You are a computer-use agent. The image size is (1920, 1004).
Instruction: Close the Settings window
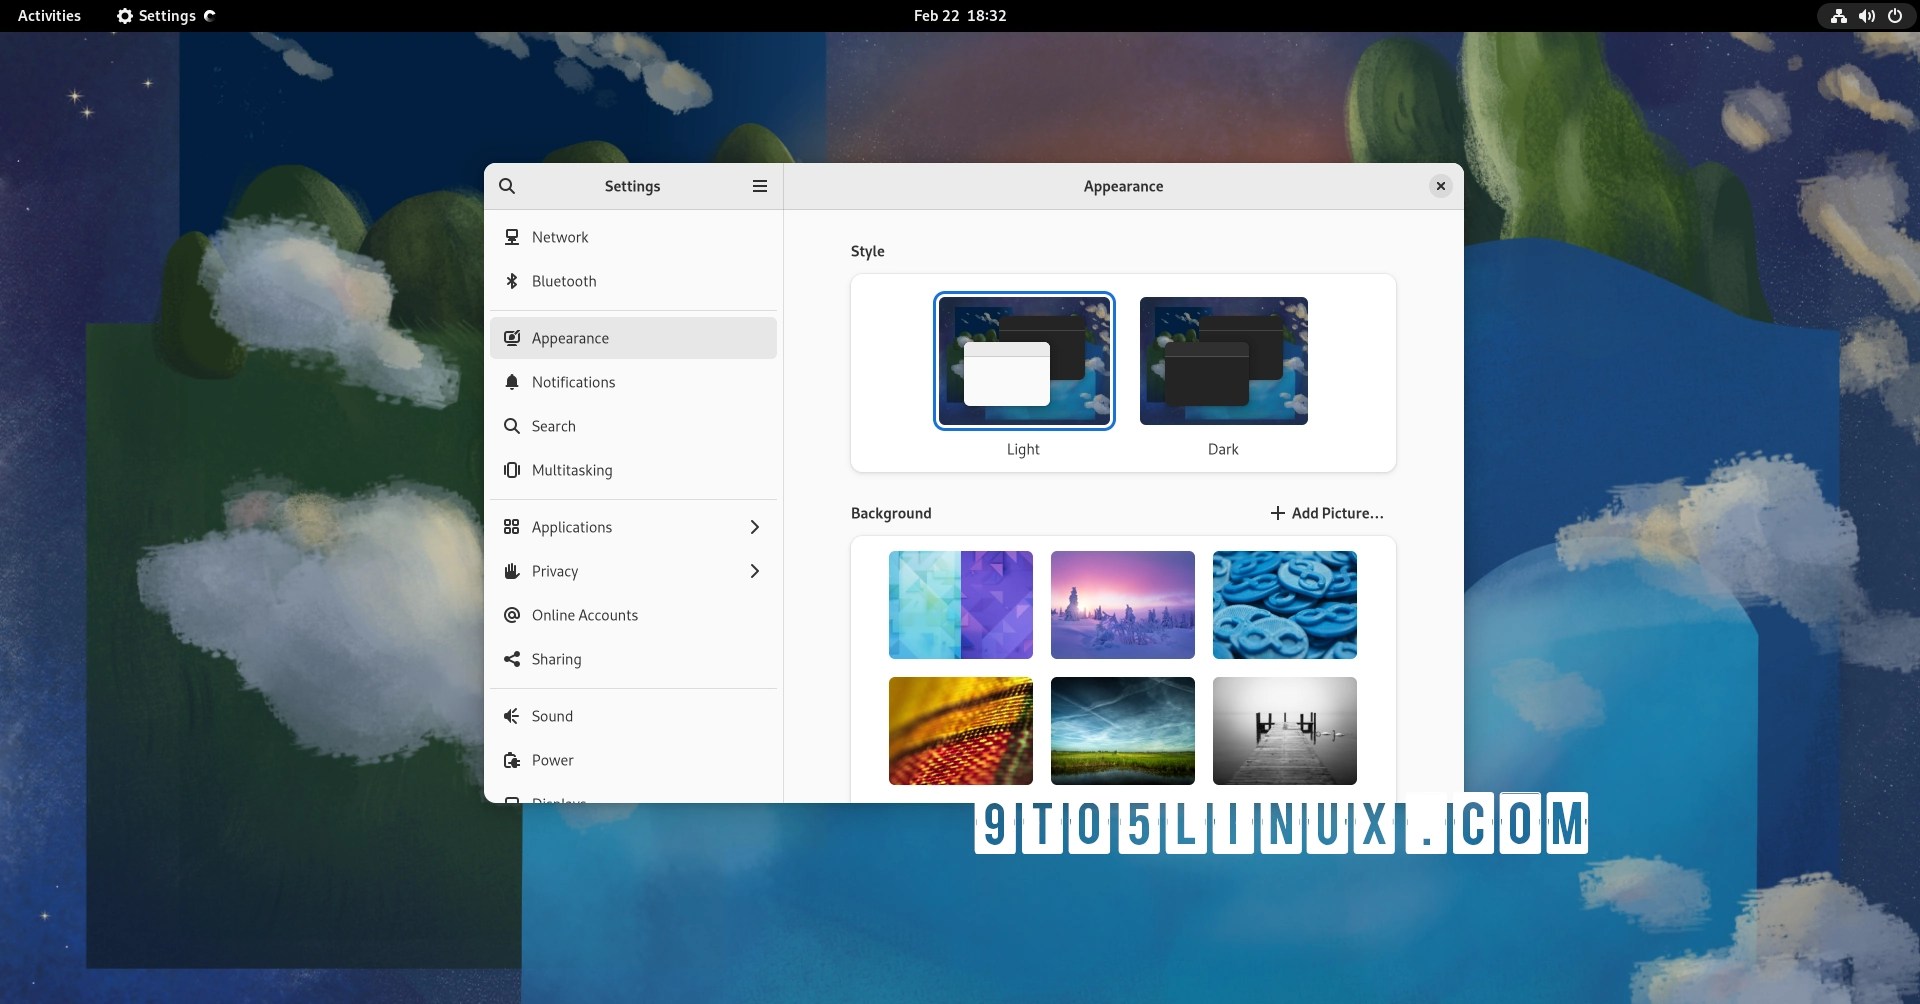[x=1441, y=186]
